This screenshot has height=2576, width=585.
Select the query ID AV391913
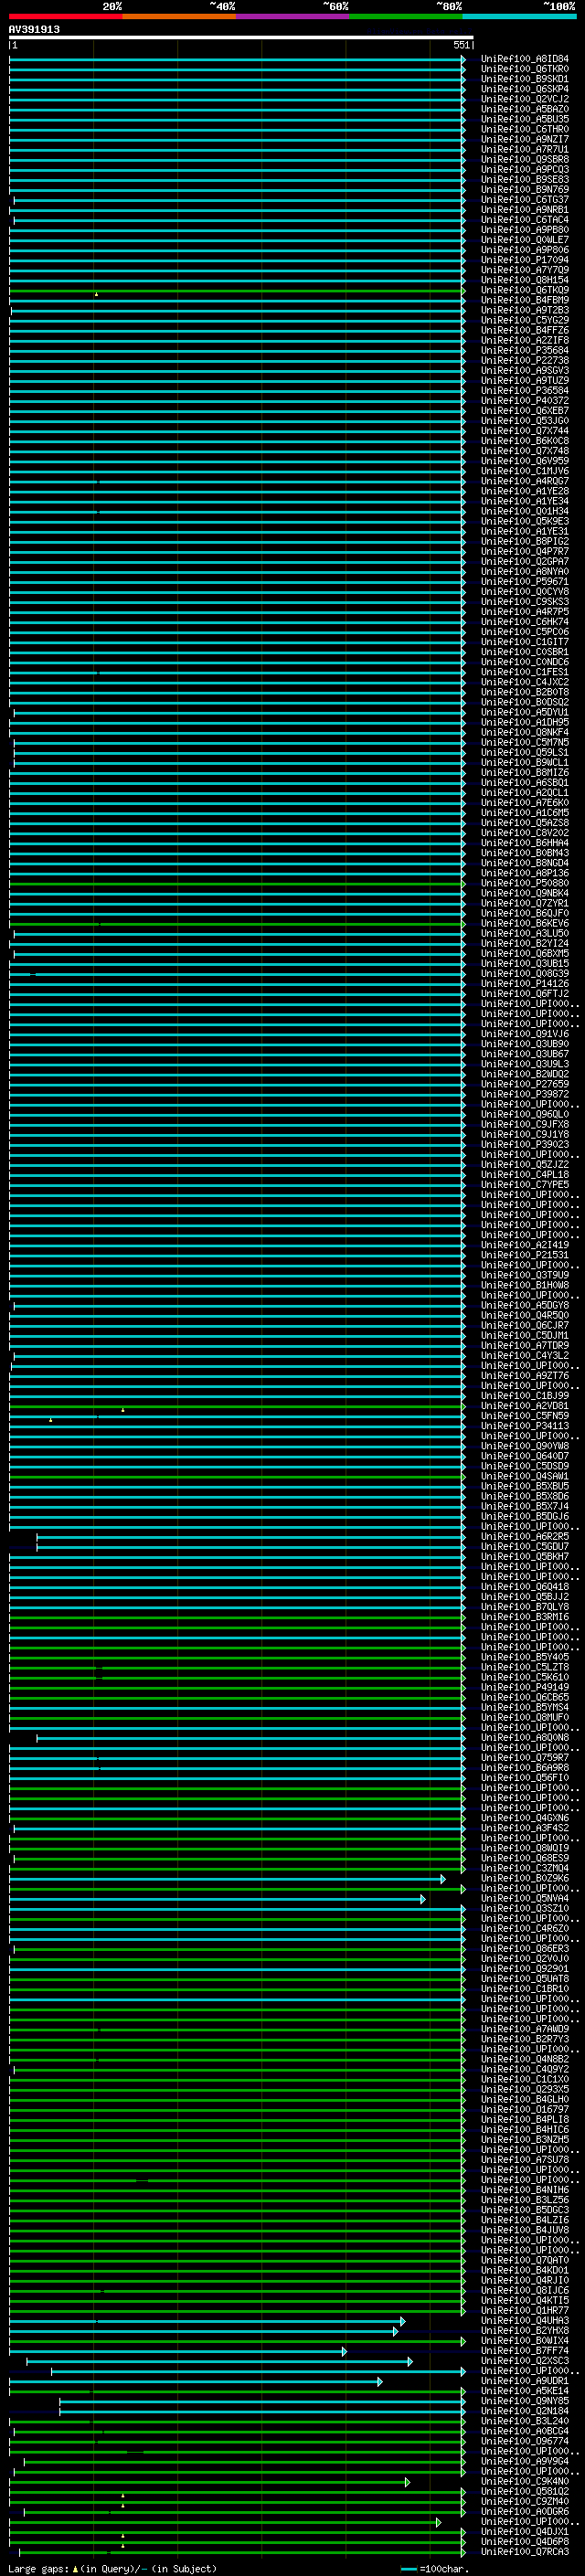(x=34, y=29)
